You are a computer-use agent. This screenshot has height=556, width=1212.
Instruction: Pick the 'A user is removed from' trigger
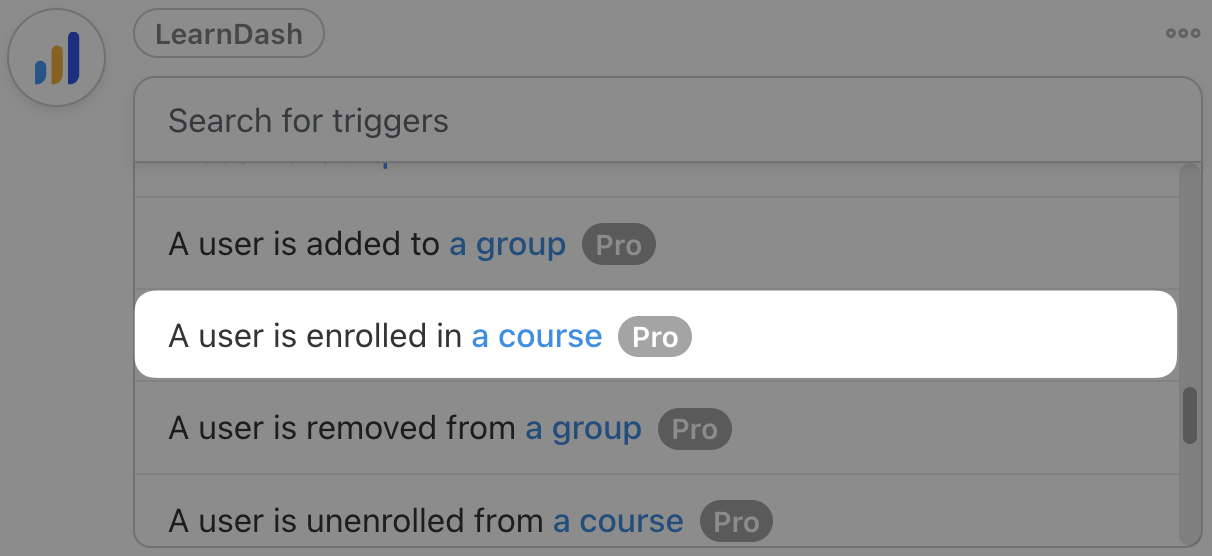[x=341, y=429]
